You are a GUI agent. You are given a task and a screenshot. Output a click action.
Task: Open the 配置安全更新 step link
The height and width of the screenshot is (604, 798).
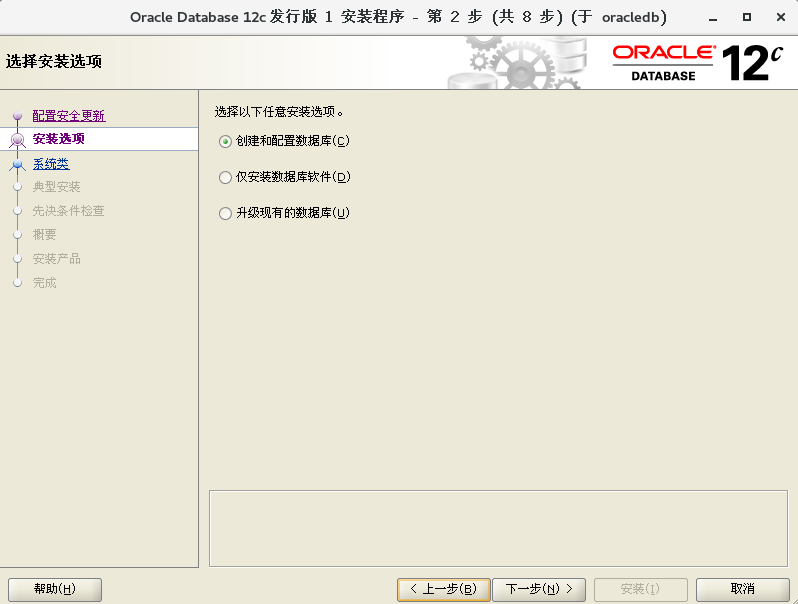pyautogui.click(x=69, y=116)
